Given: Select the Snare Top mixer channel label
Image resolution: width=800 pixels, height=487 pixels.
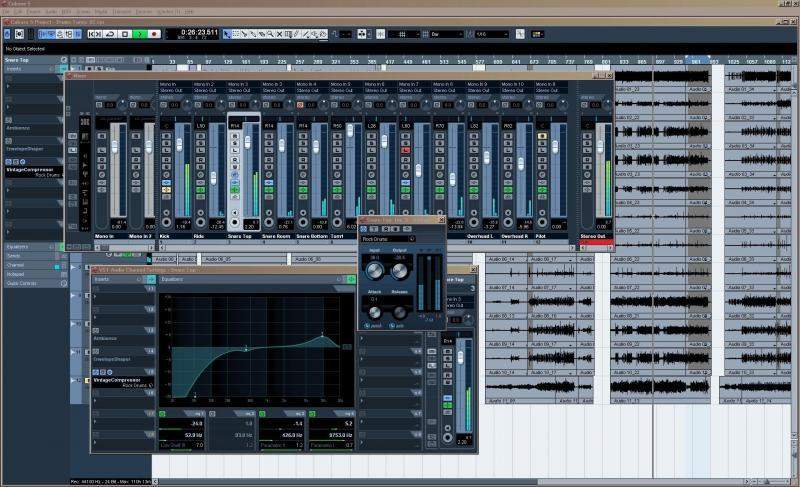Looking at the screenshot, I should pos(240,237).
